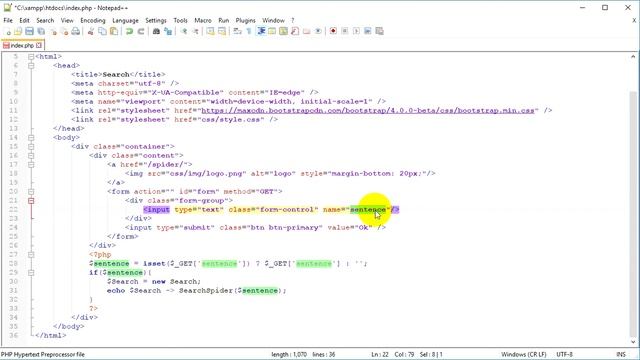Screen dimensions: 640x360
Task: Collapse the body fold marker on line 14
Action: pos(31,138)
